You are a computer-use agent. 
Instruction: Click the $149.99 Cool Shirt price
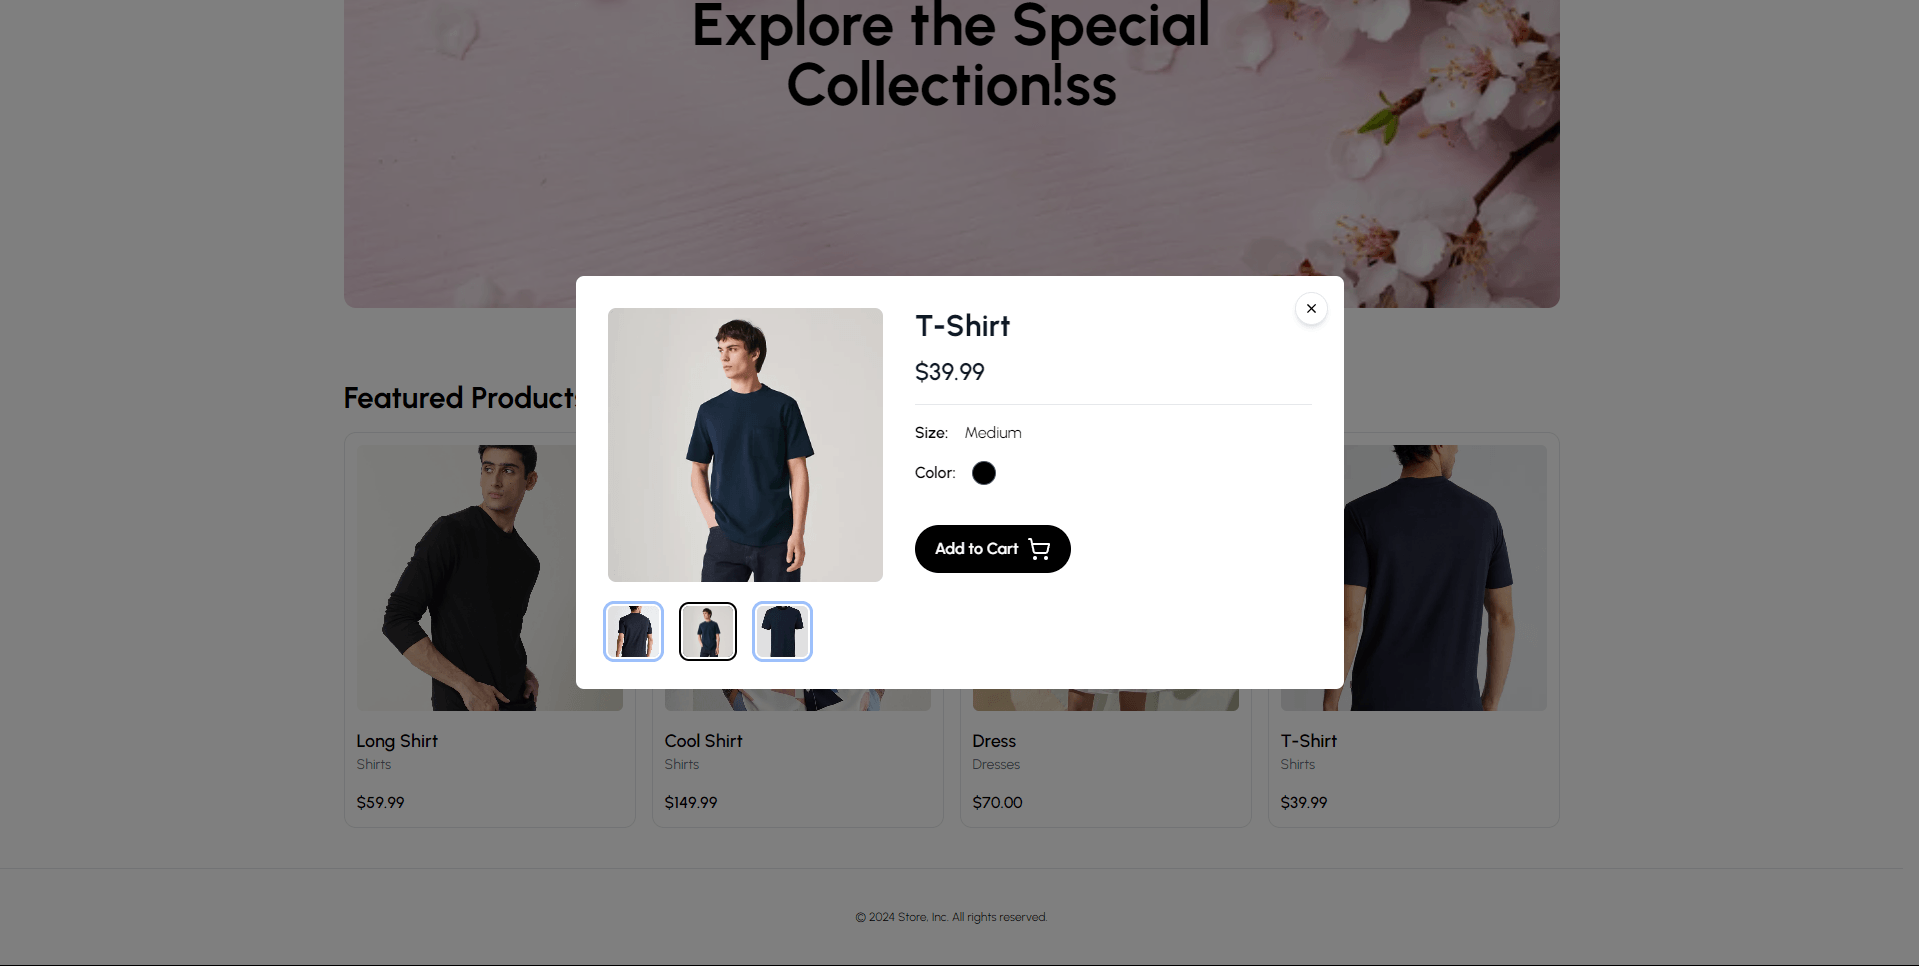[691, 802]
